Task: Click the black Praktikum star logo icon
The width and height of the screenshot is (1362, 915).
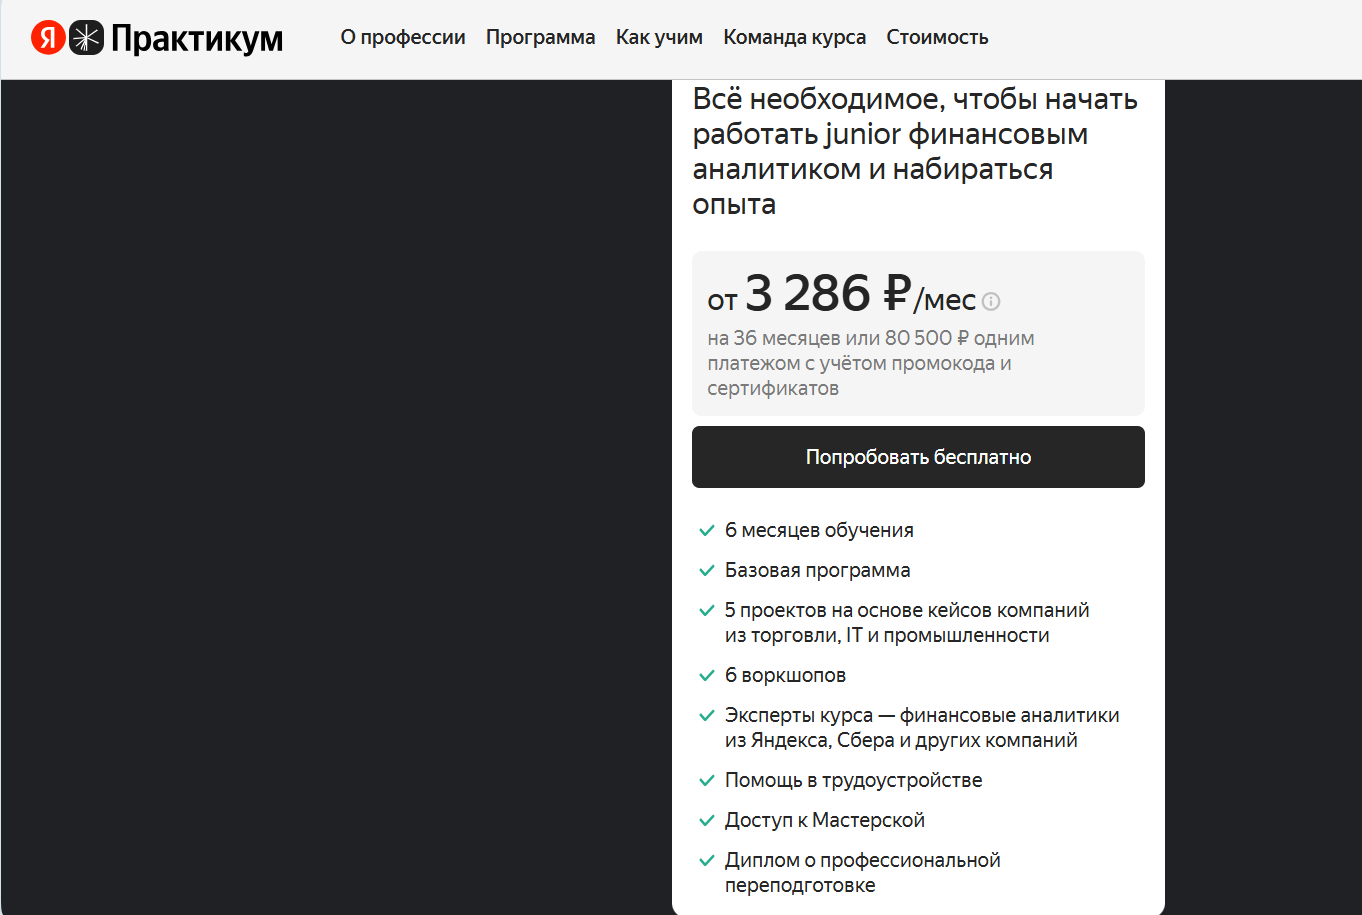Action: tap(87, 38)
